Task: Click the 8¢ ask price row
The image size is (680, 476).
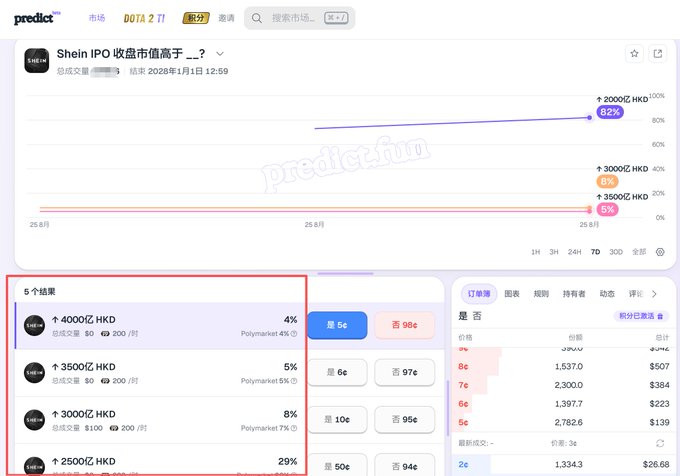Action: pos(563,366)
